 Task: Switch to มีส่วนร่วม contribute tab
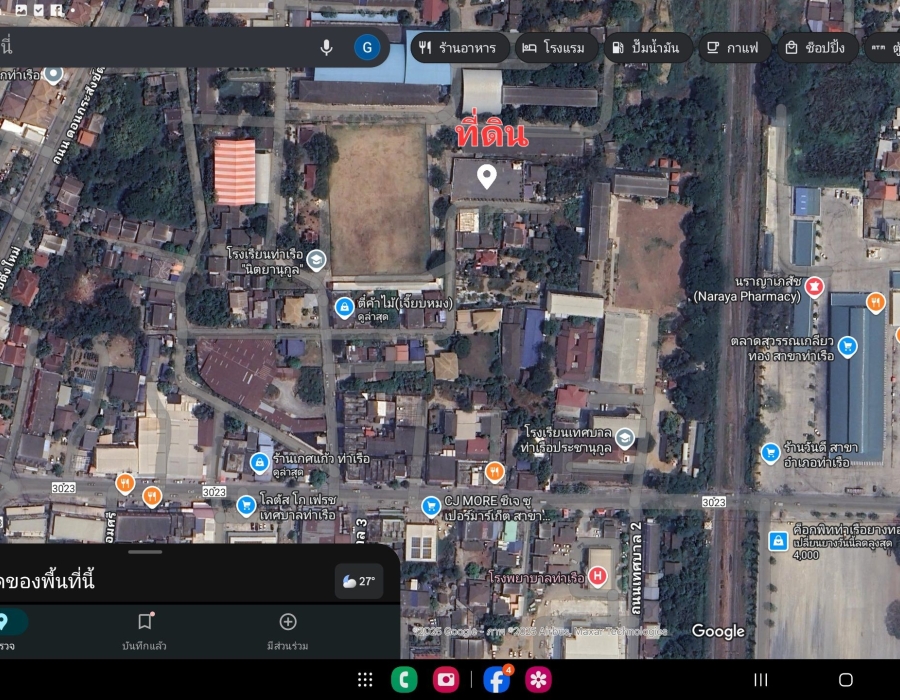(288, 631)
